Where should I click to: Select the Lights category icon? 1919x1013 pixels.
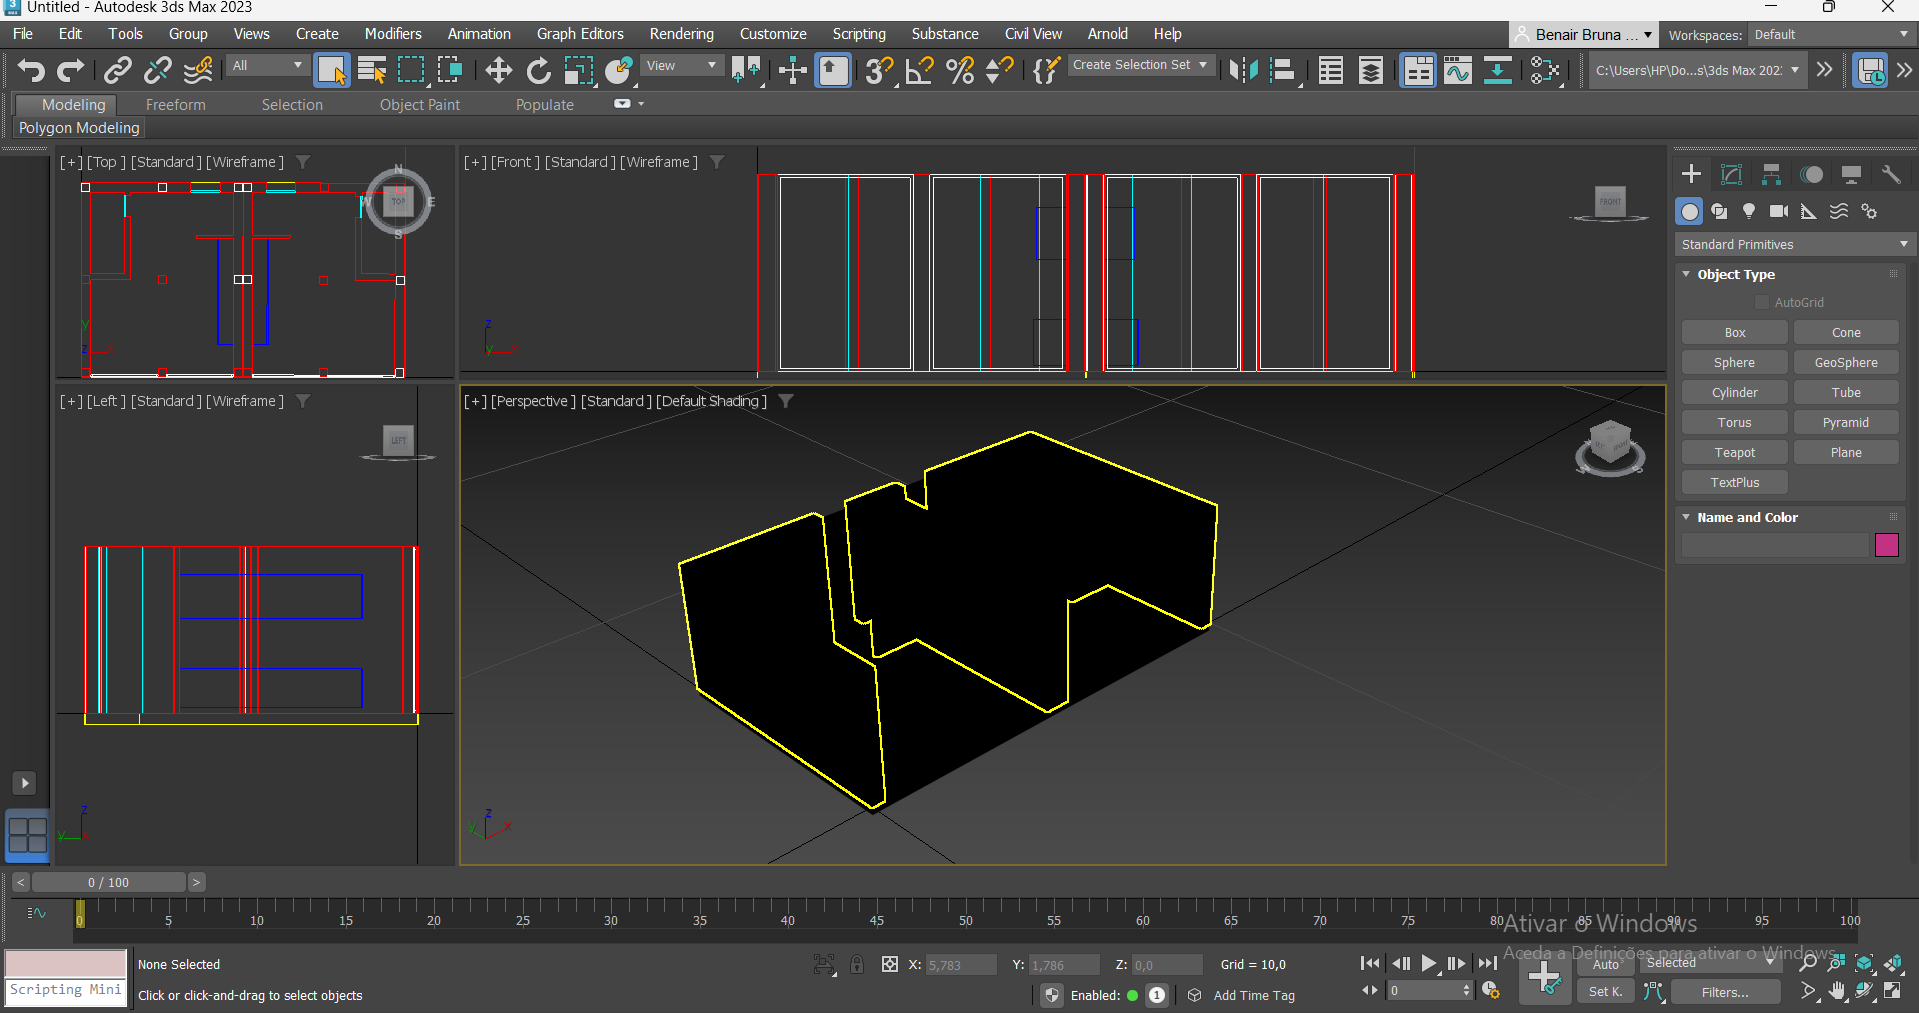[x=1749, y=211]
